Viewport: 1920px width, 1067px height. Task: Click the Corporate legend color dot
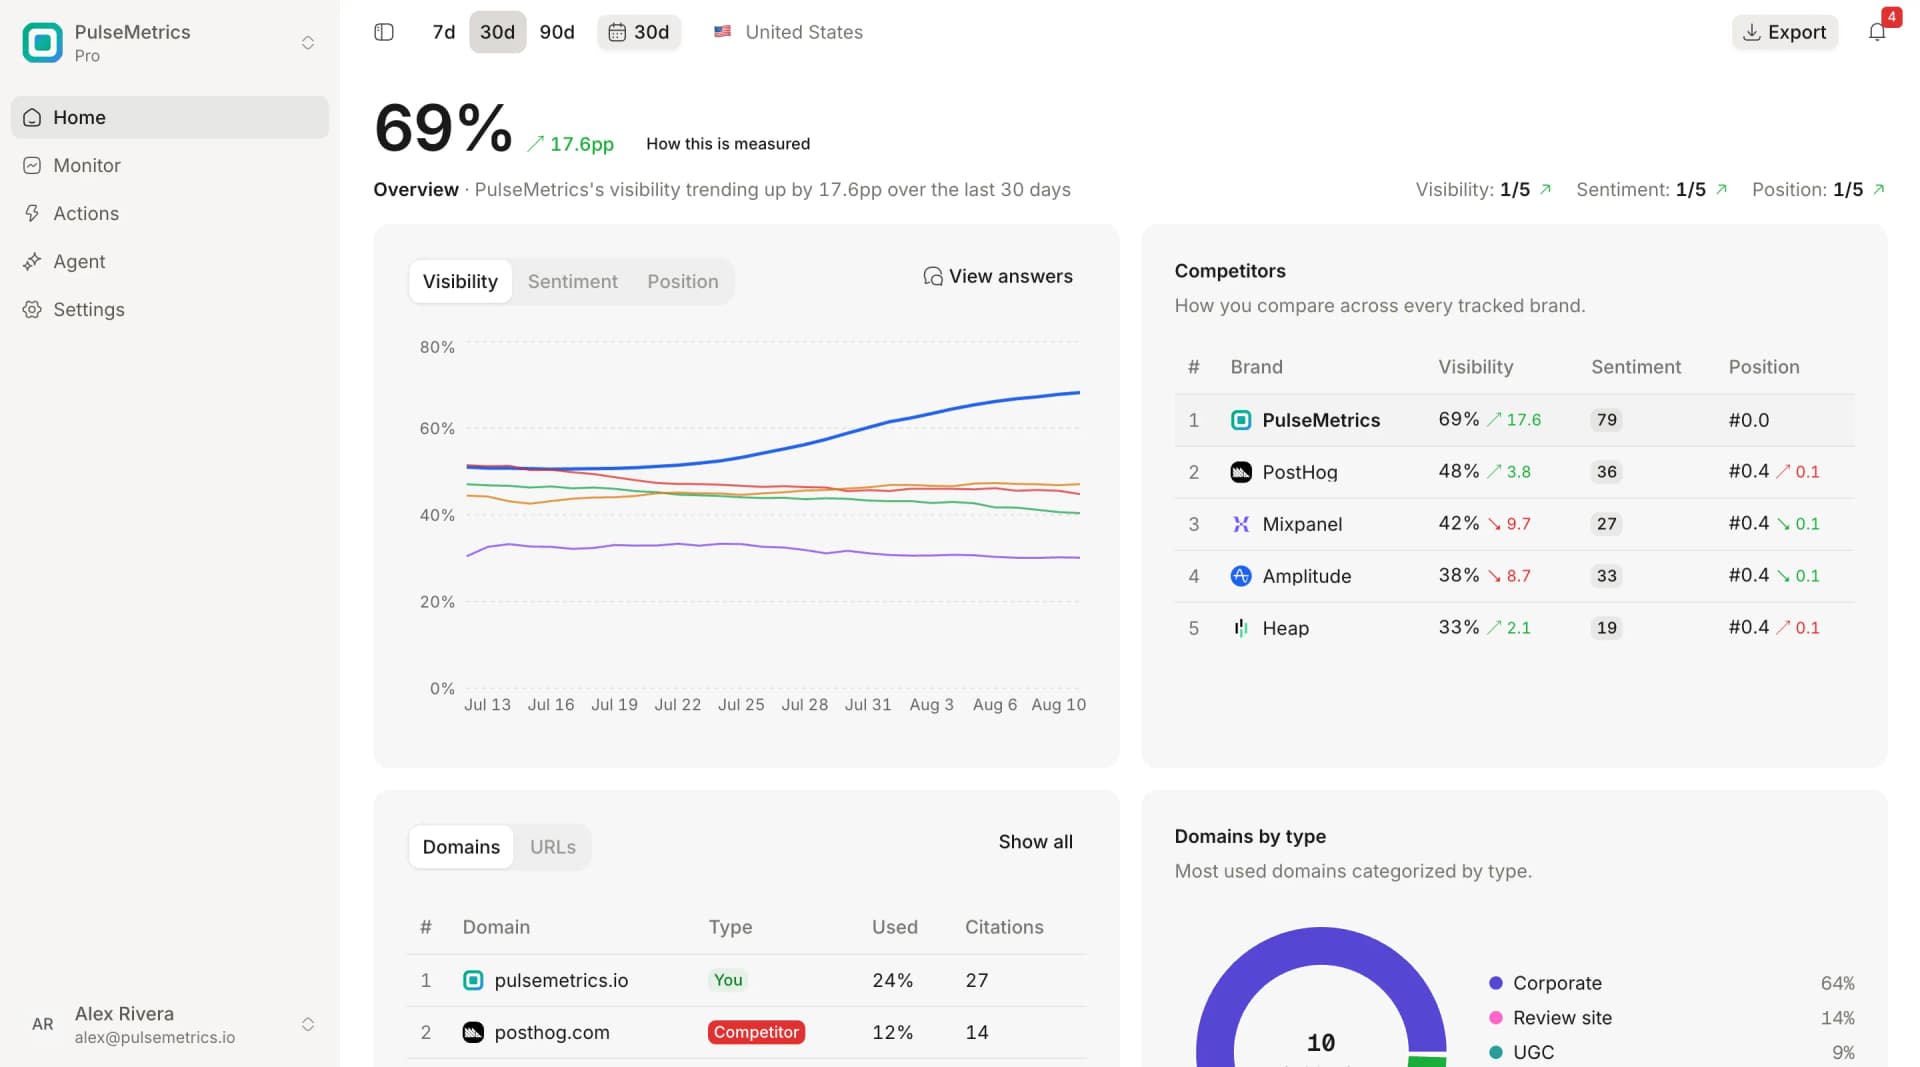click(x=1495, y=983)
